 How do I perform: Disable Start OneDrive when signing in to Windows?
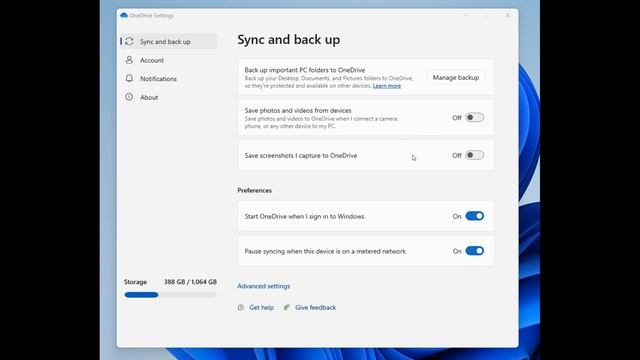pos(475,216)
